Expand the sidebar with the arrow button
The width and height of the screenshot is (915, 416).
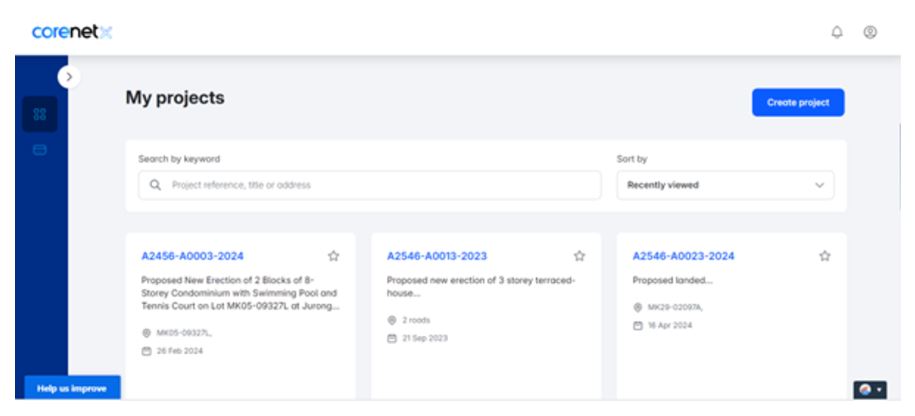point(69,76)
